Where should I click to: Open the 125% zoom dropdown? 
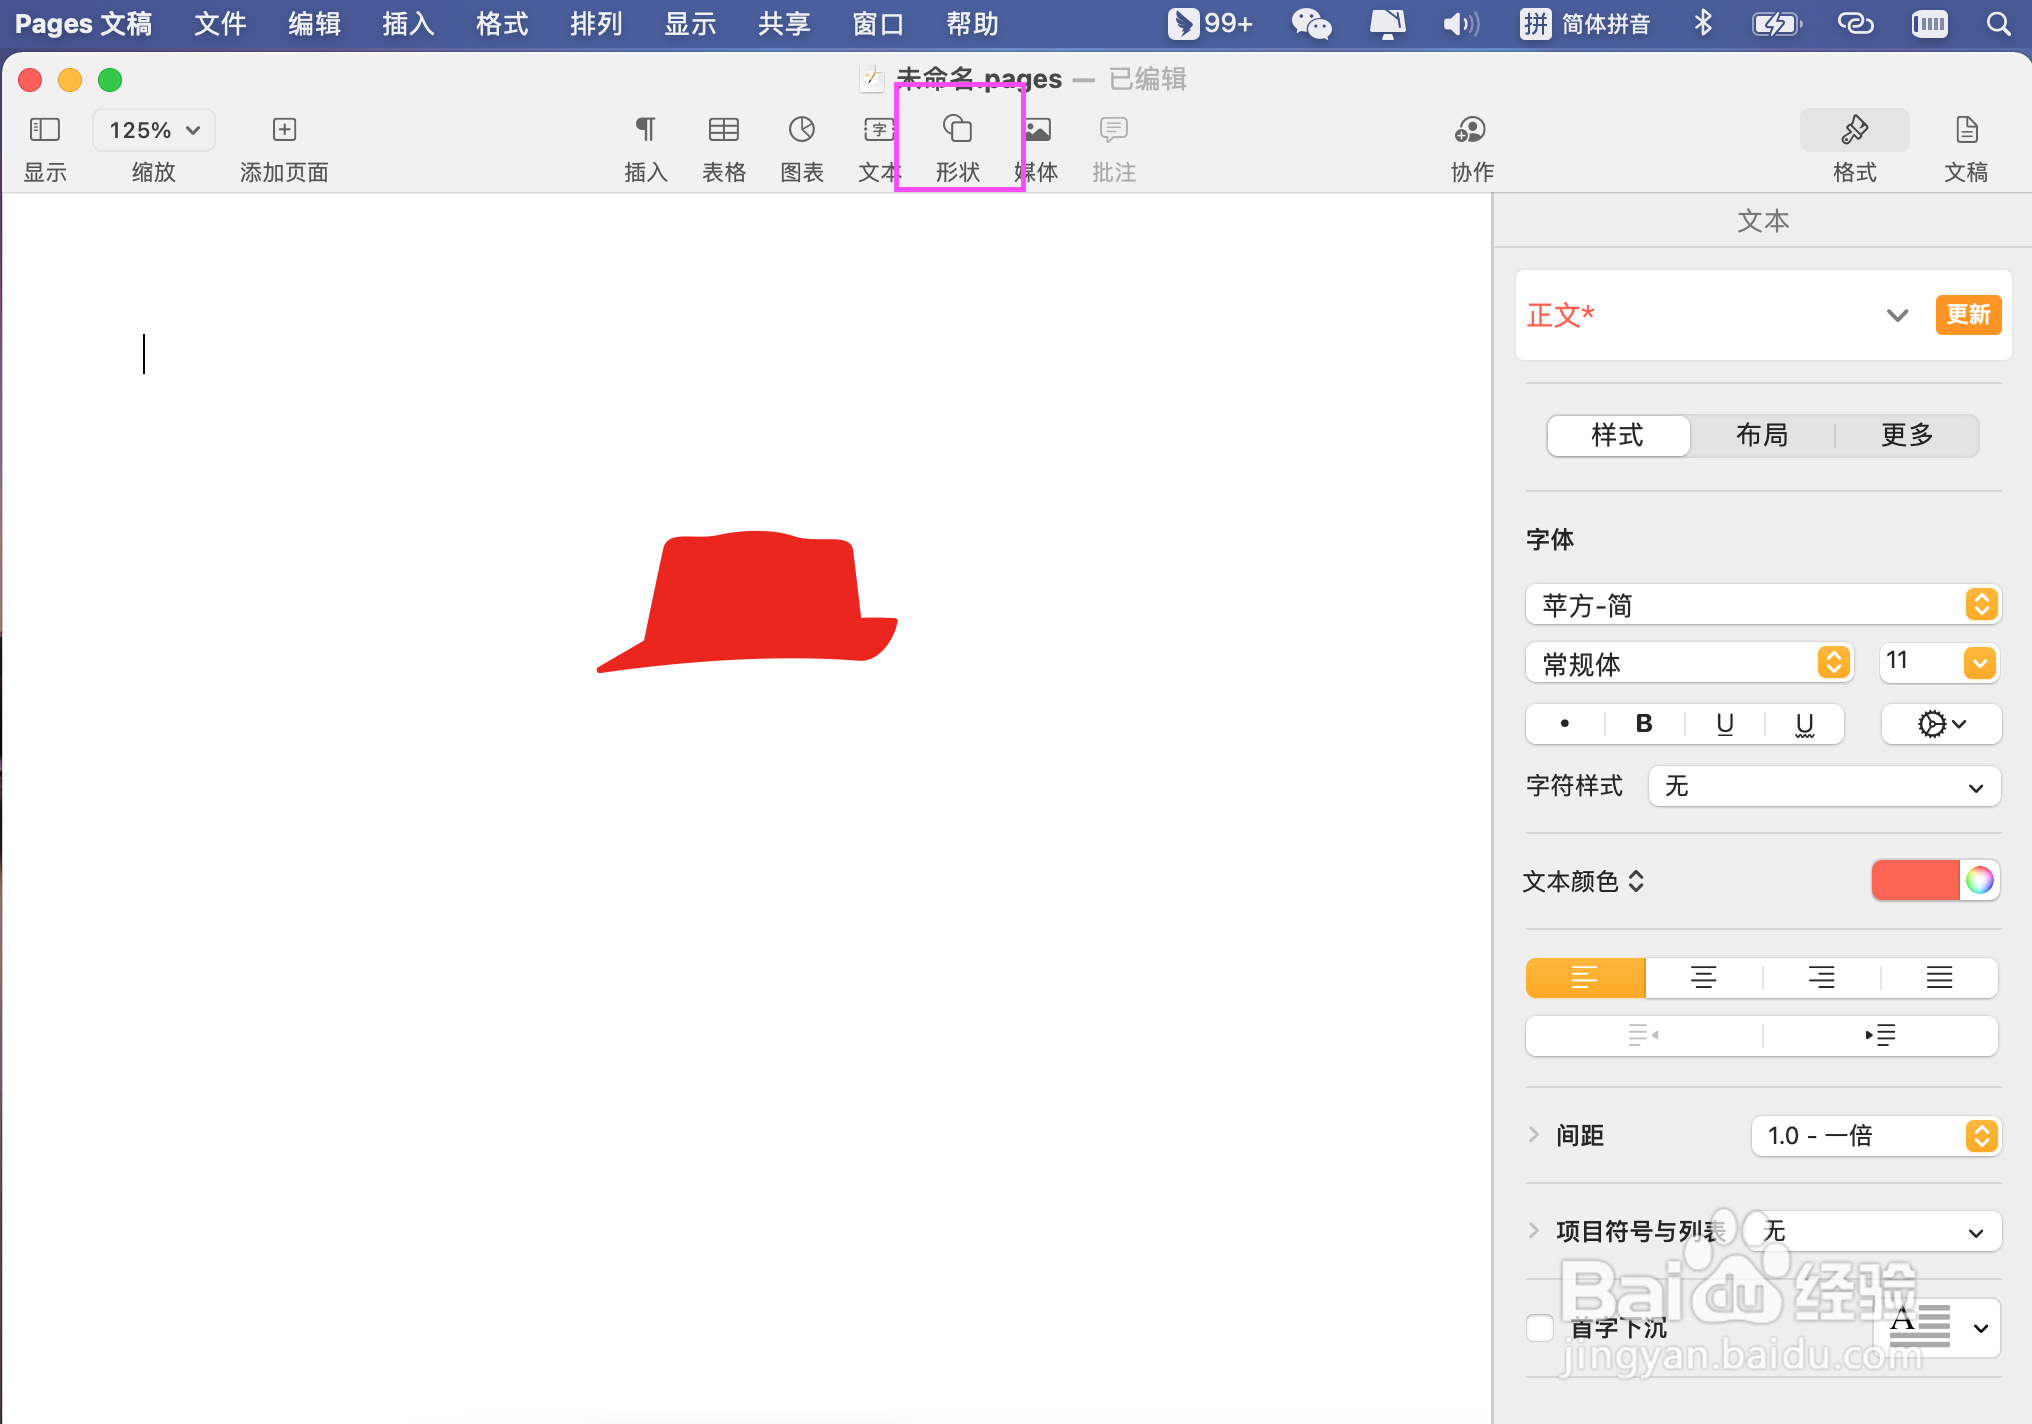[153, 130]
